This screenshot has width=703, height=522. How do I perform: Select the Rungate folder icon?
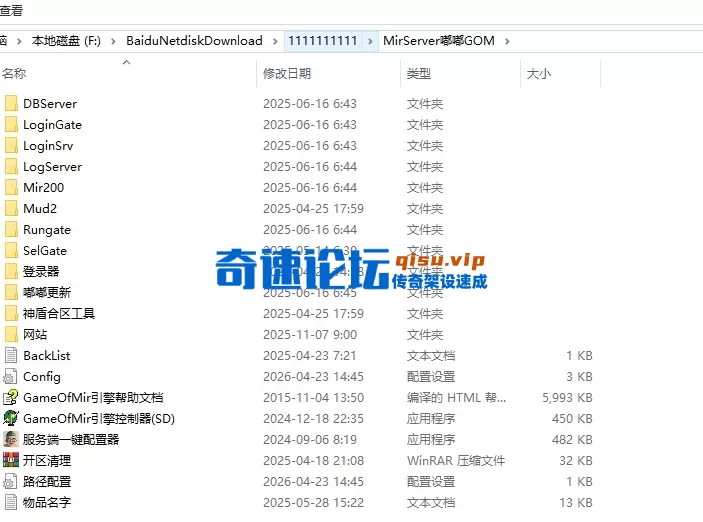11,230
